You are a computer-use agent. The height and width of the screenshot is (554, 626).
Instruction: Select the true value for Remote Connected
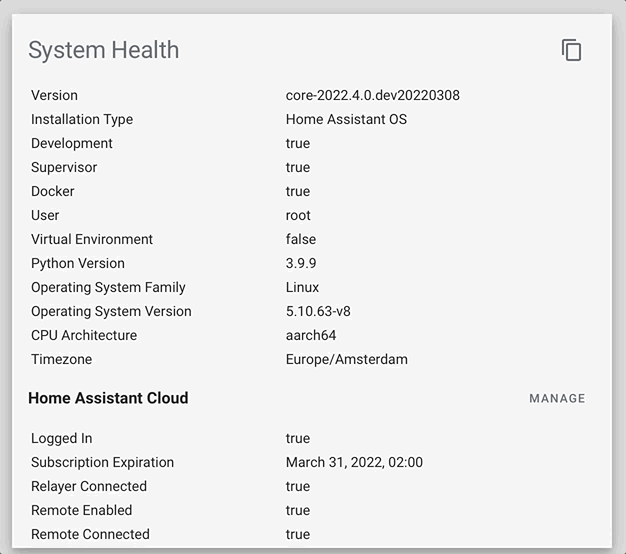298,534
